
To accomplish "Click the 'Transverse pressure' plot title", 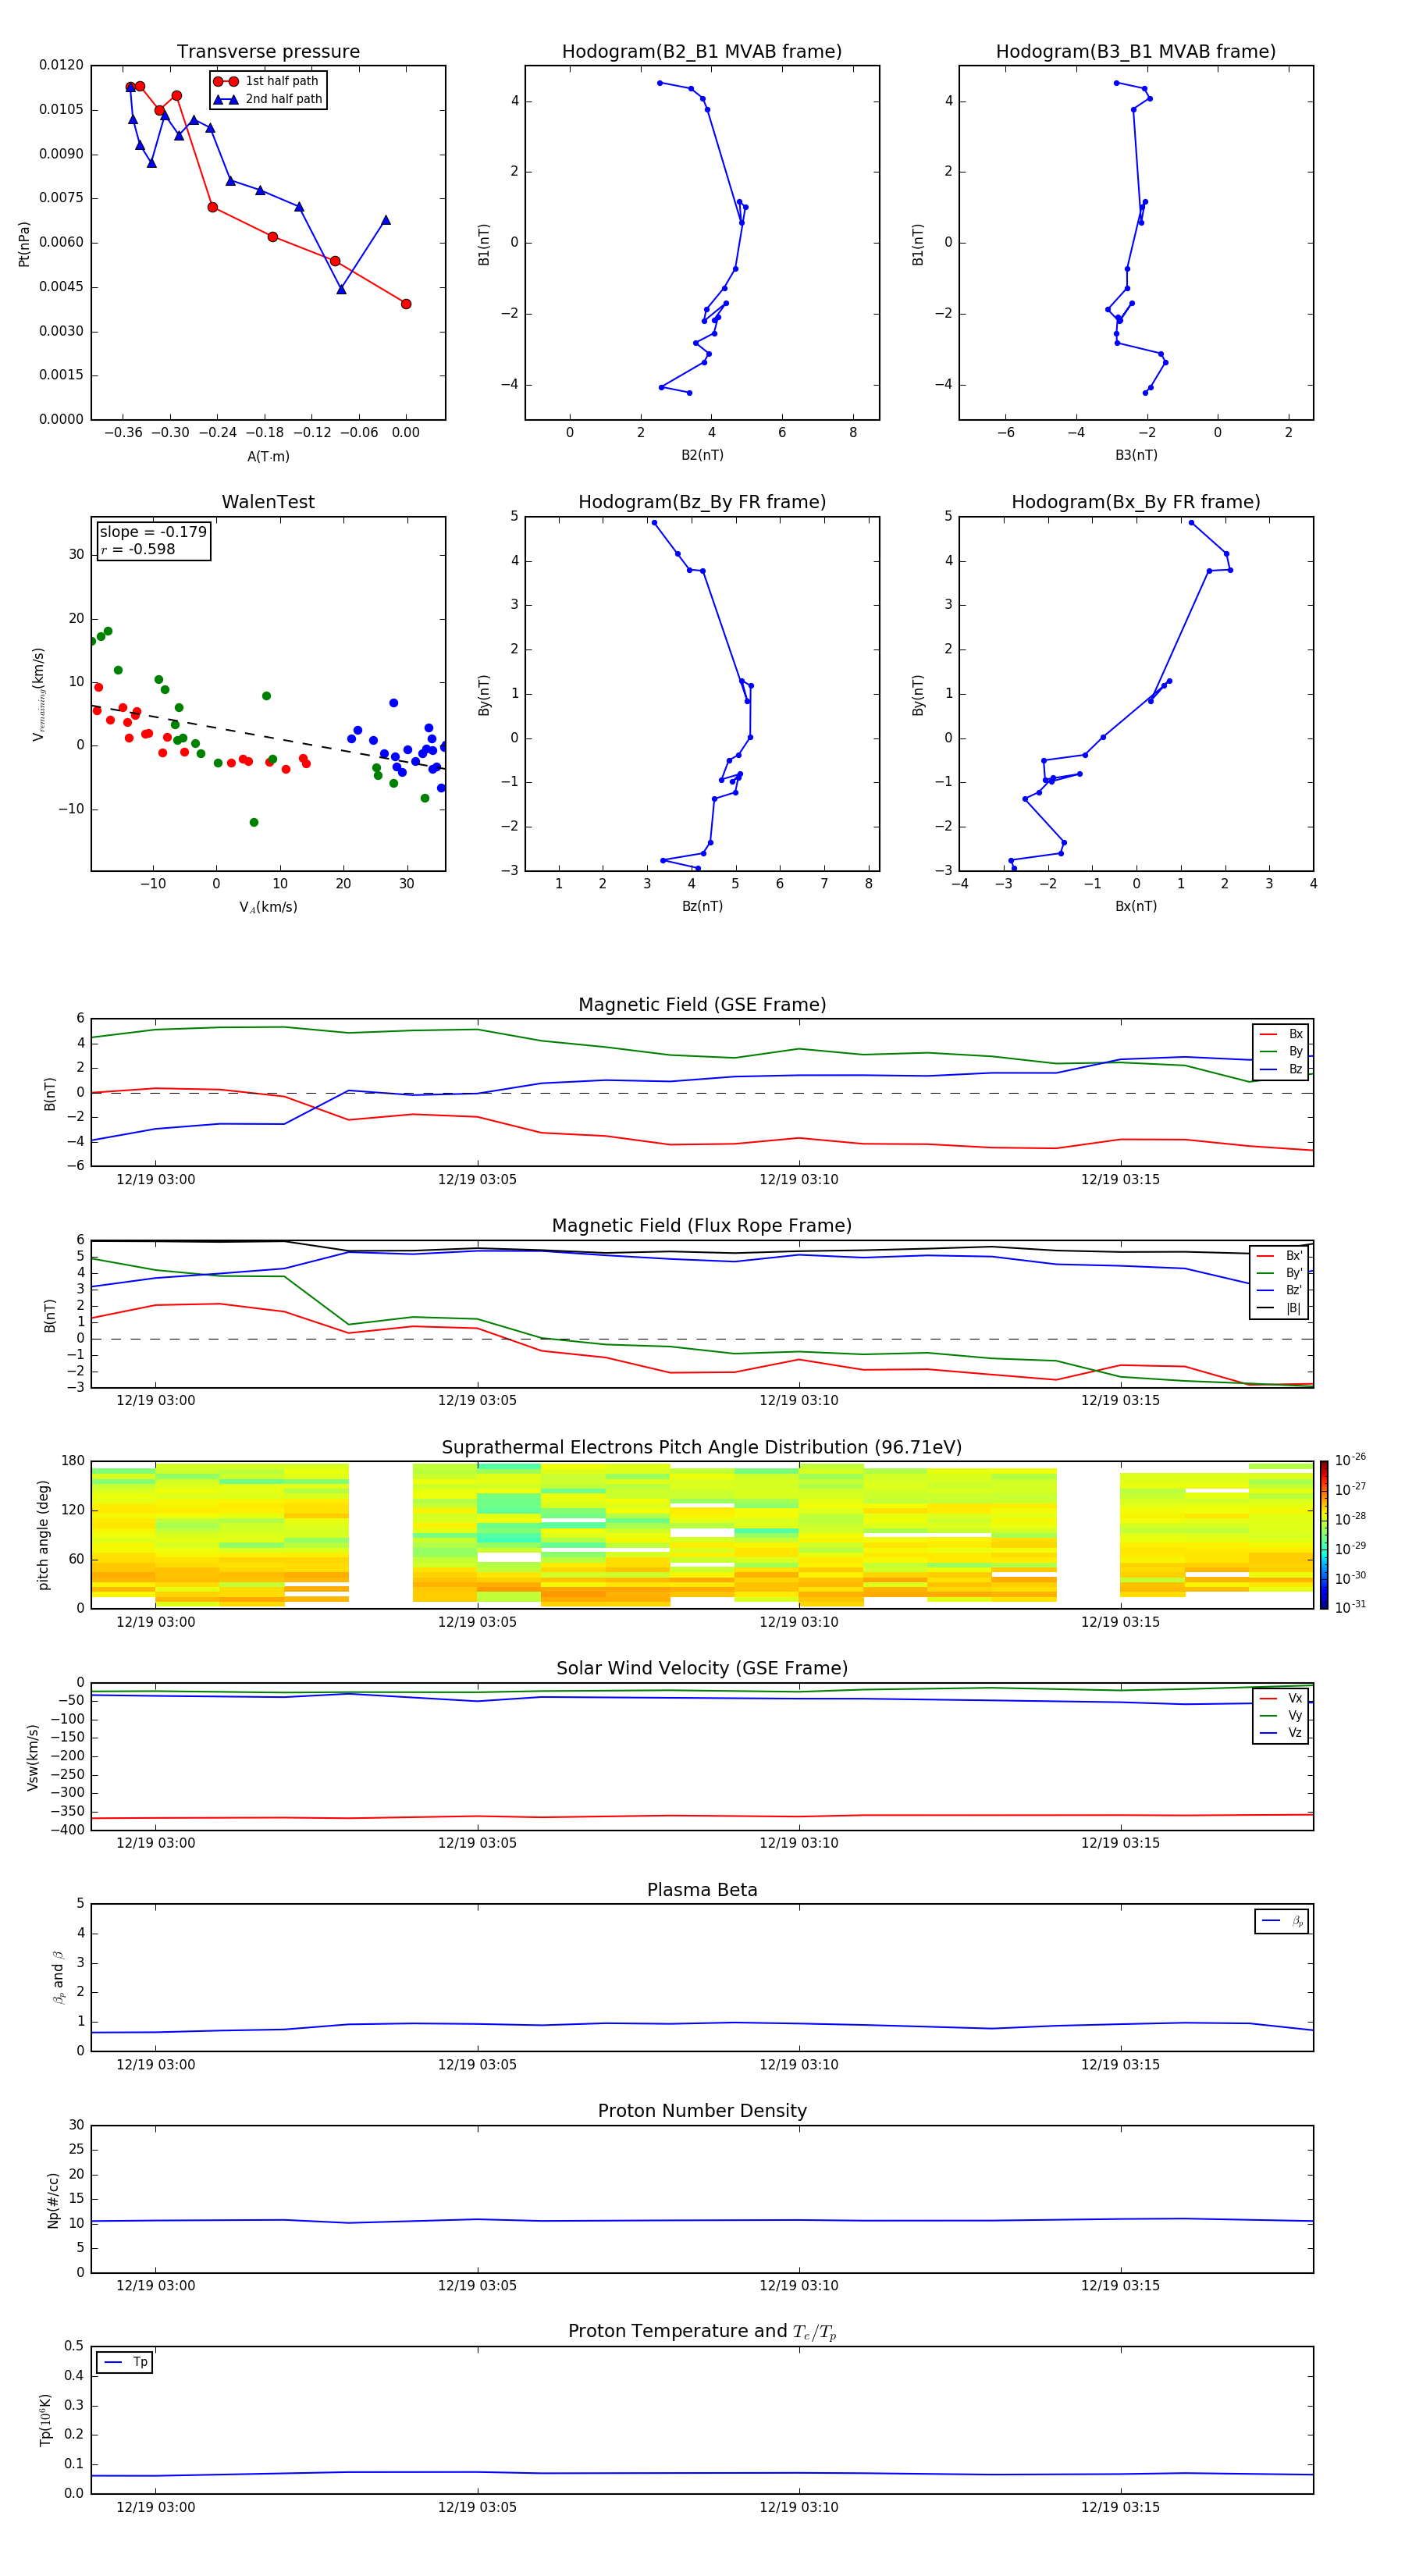I will [x=268, y=52].
